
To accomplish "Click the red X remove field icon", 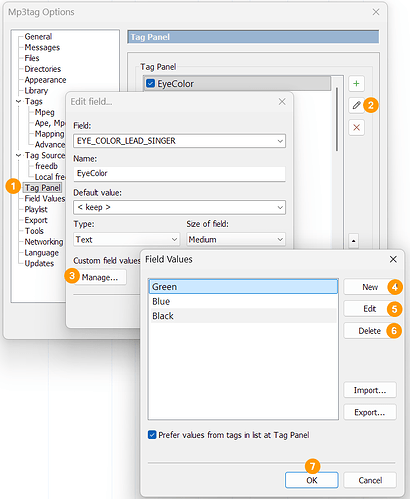I will click(356, 127).
